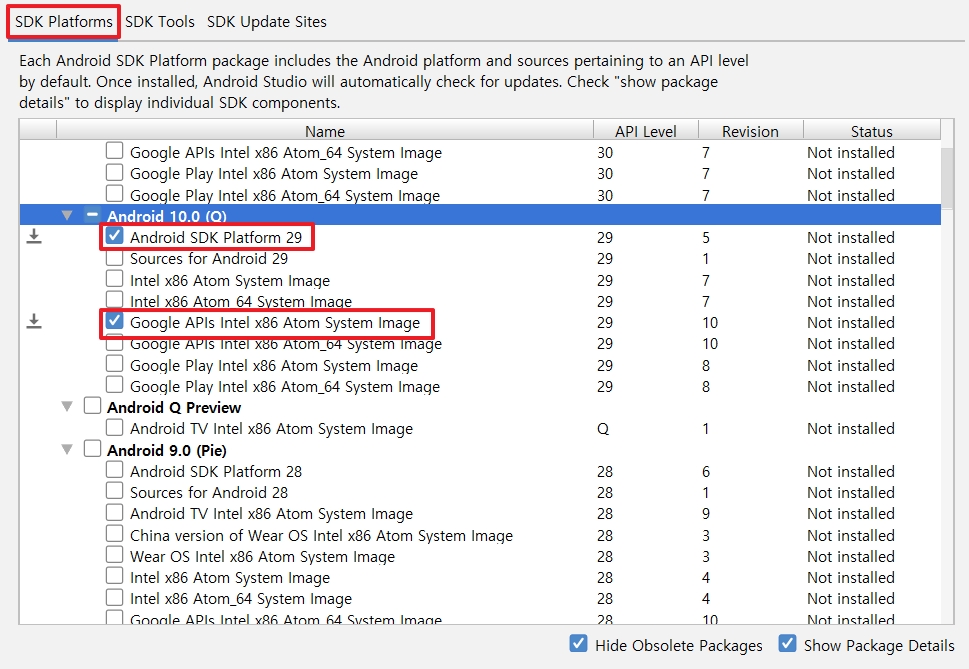
Task: Check Wear OS Intel x86 Atom System Image
Action: [114, 555]
